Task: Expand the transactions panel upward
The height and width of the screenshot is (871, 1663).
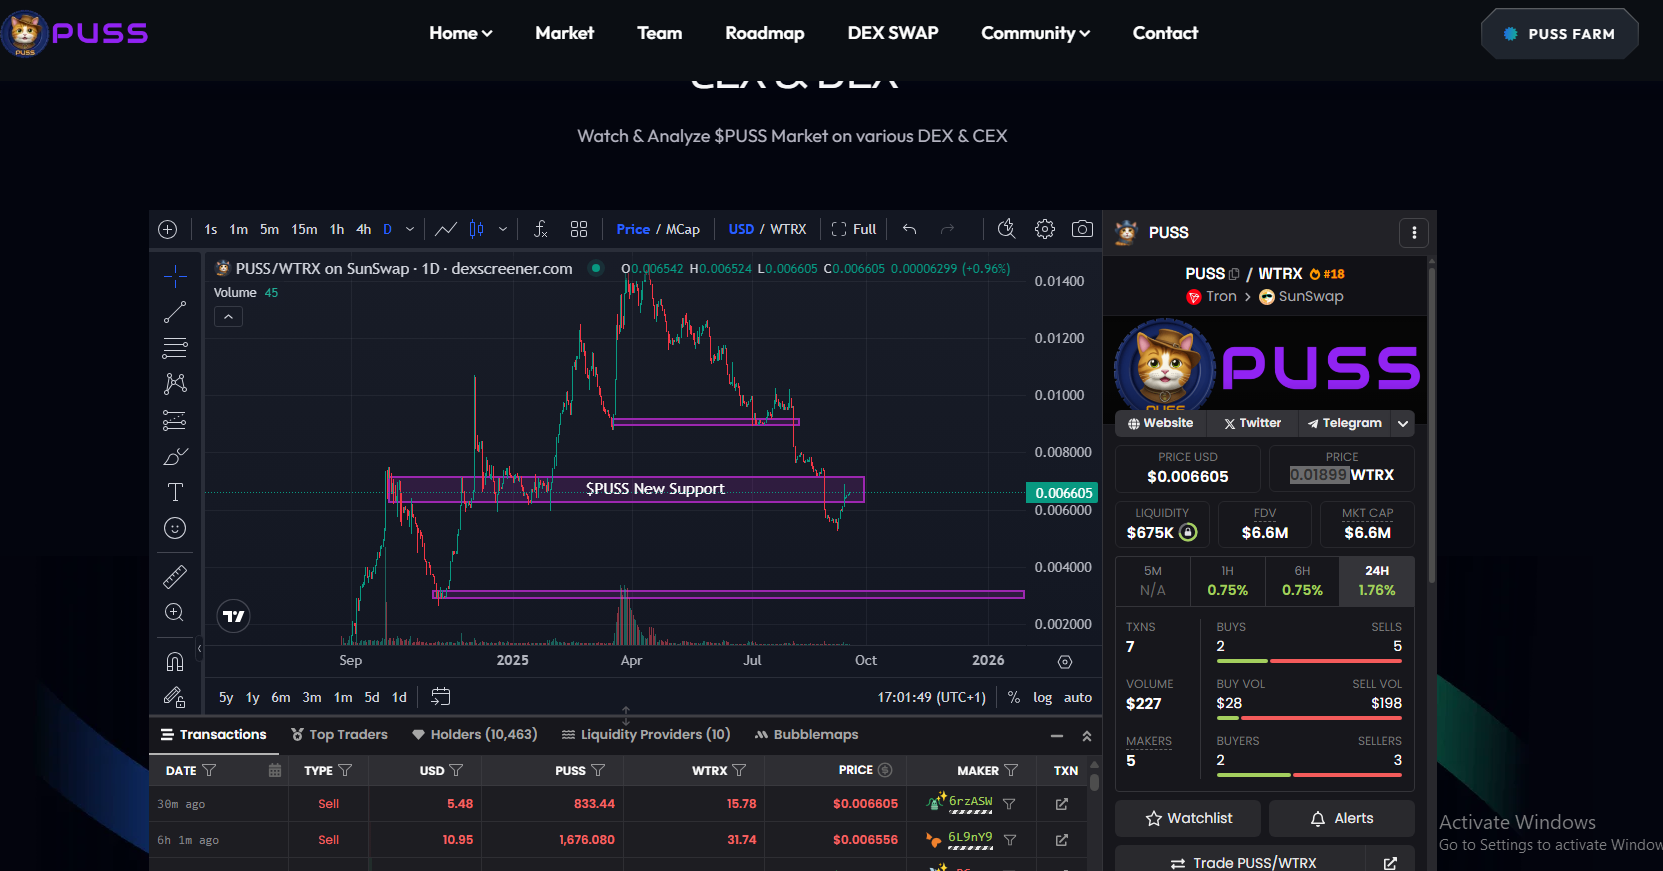Action: pyautogui.click(x=1087, y=736)
